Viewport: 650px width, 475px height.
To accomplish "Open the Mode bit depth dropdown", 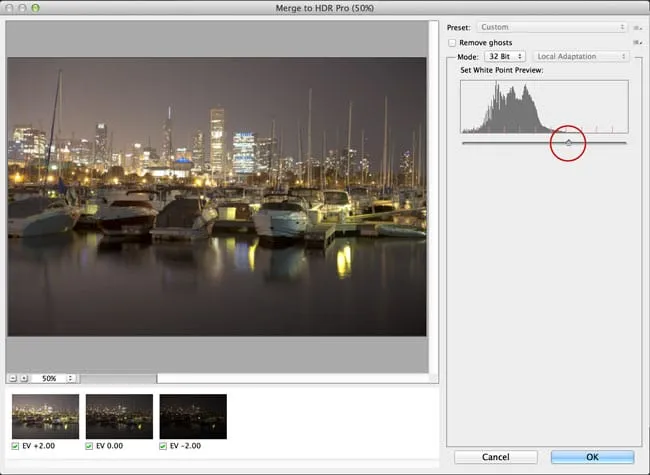I will [505, 57].
